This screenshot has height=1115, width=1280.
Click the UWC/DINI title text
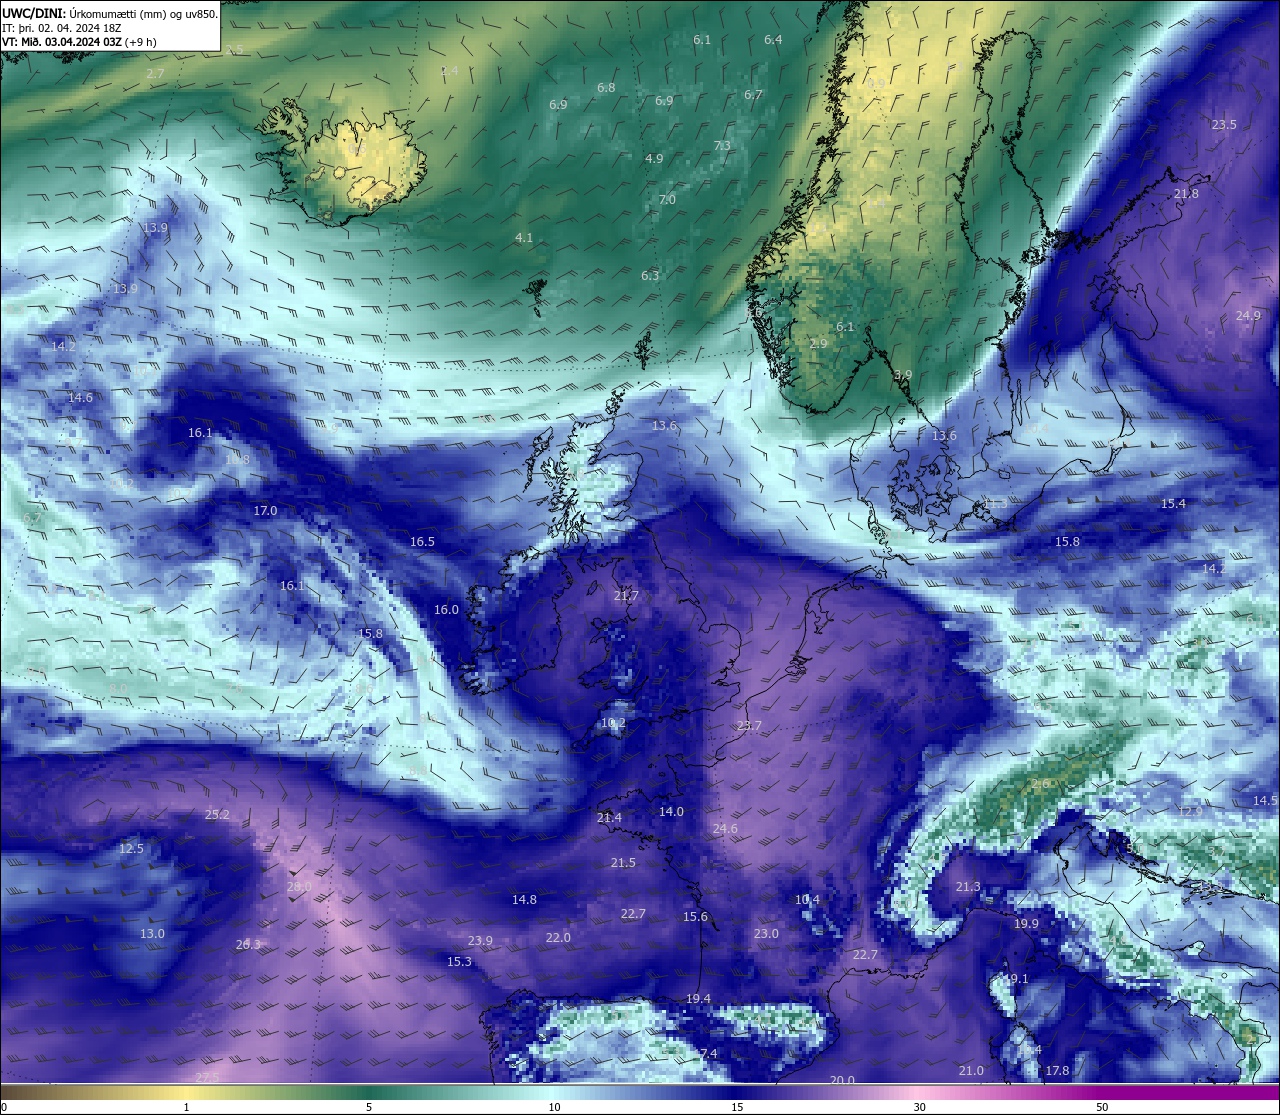pos(32,13)
